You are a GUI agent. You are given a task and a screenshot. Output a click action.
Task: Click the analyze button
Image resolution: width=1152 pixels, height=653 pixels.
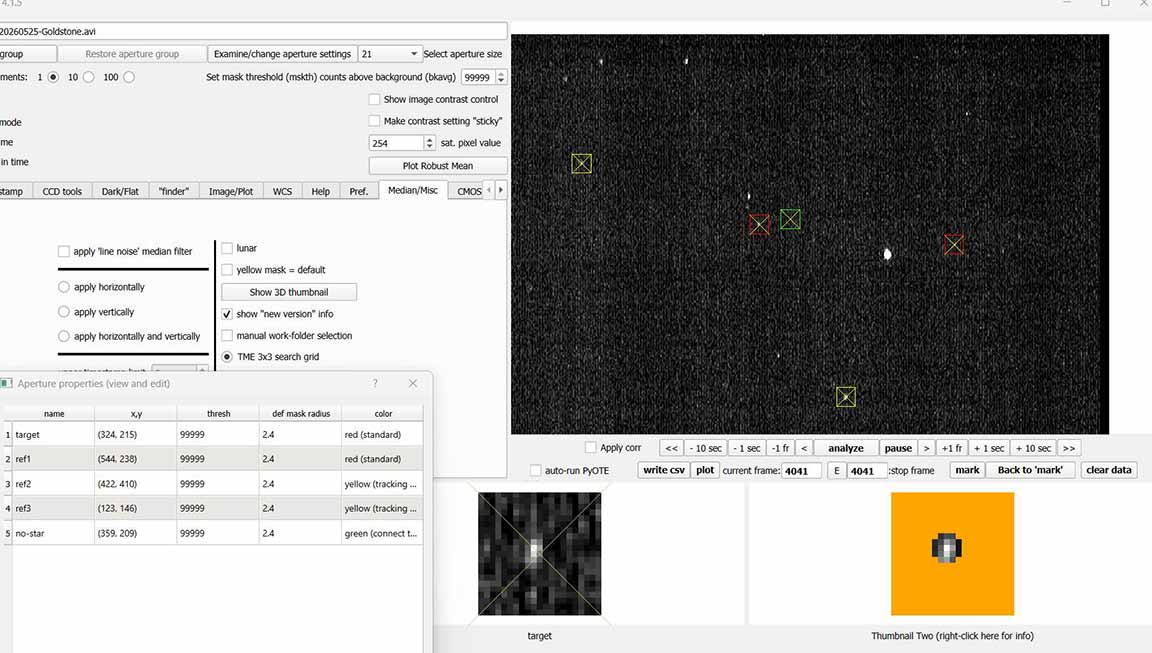(x=846, y=448)
